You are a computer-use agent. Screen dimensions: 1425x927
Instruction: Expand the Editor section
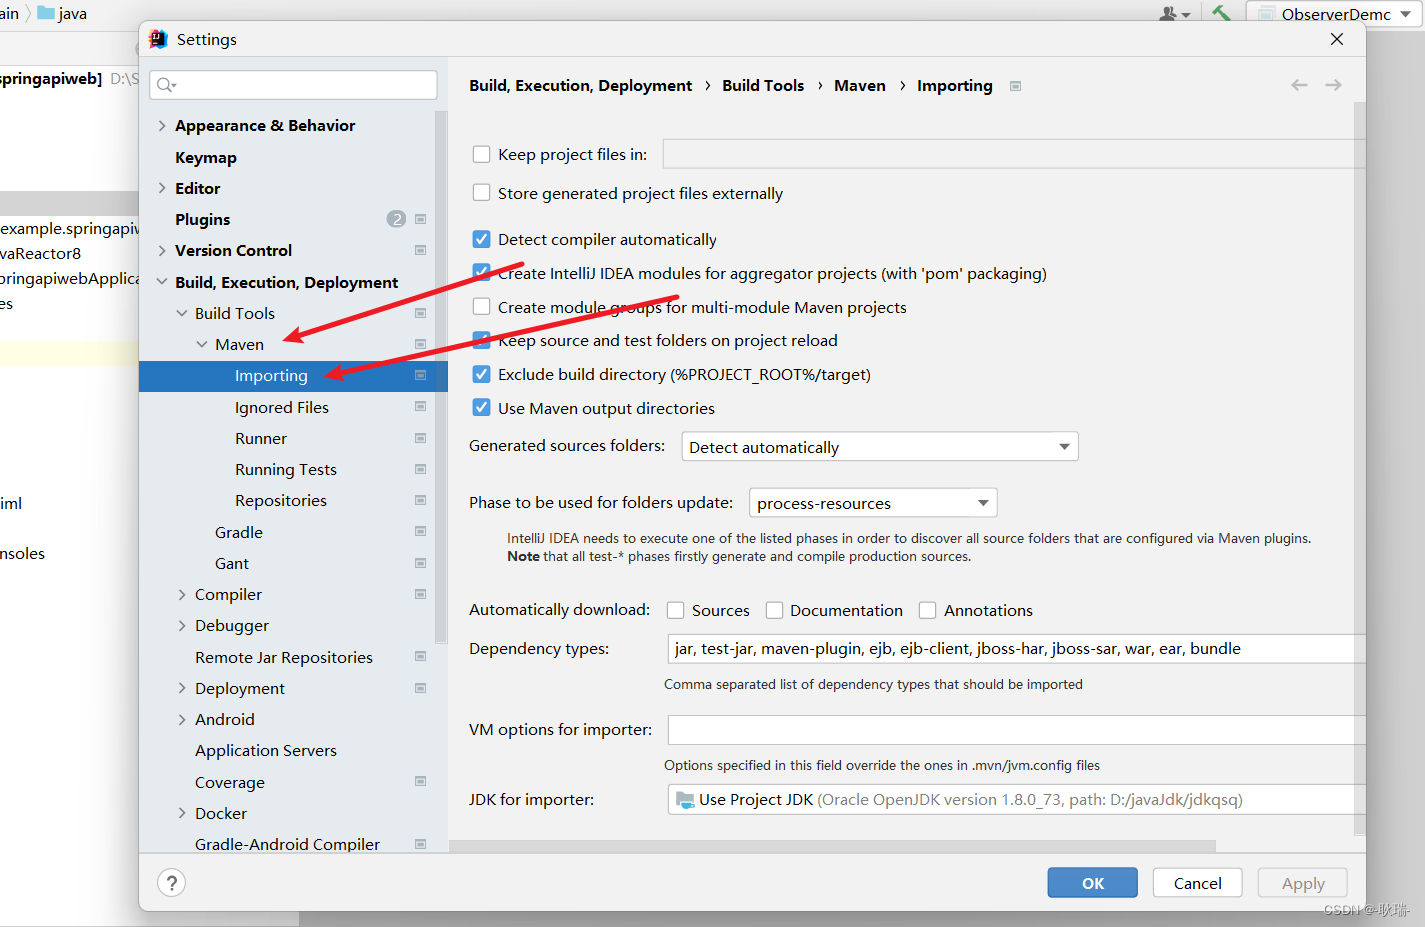(x=162, y=188)
